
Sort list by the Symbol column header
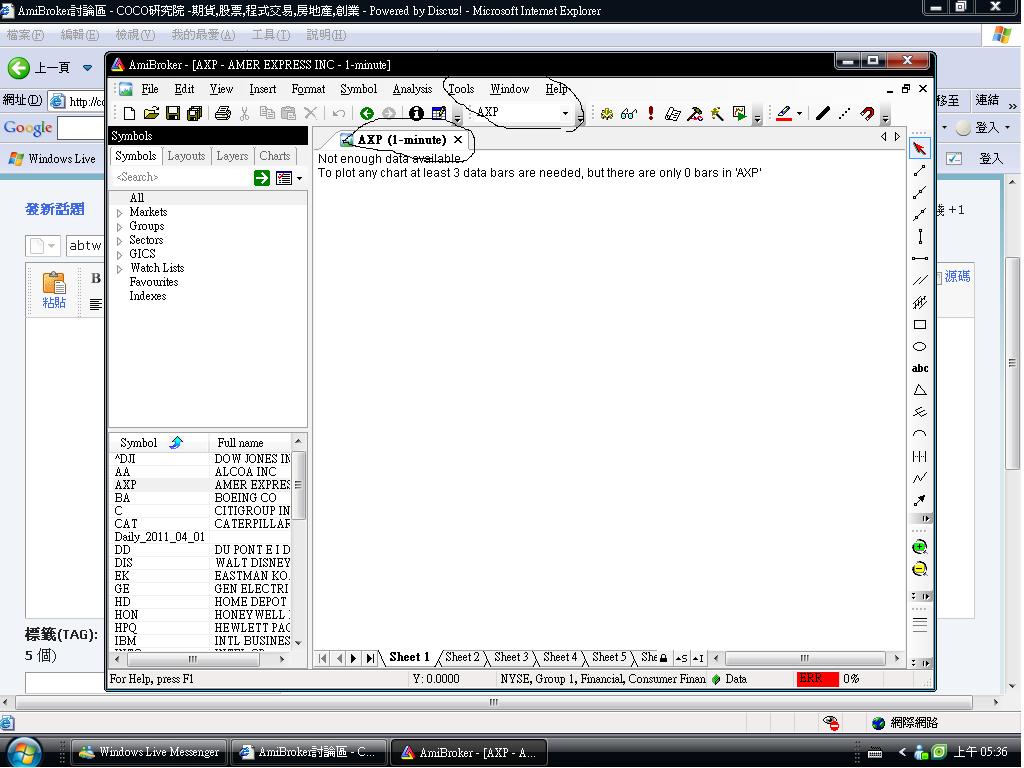[x=159, y=443]
